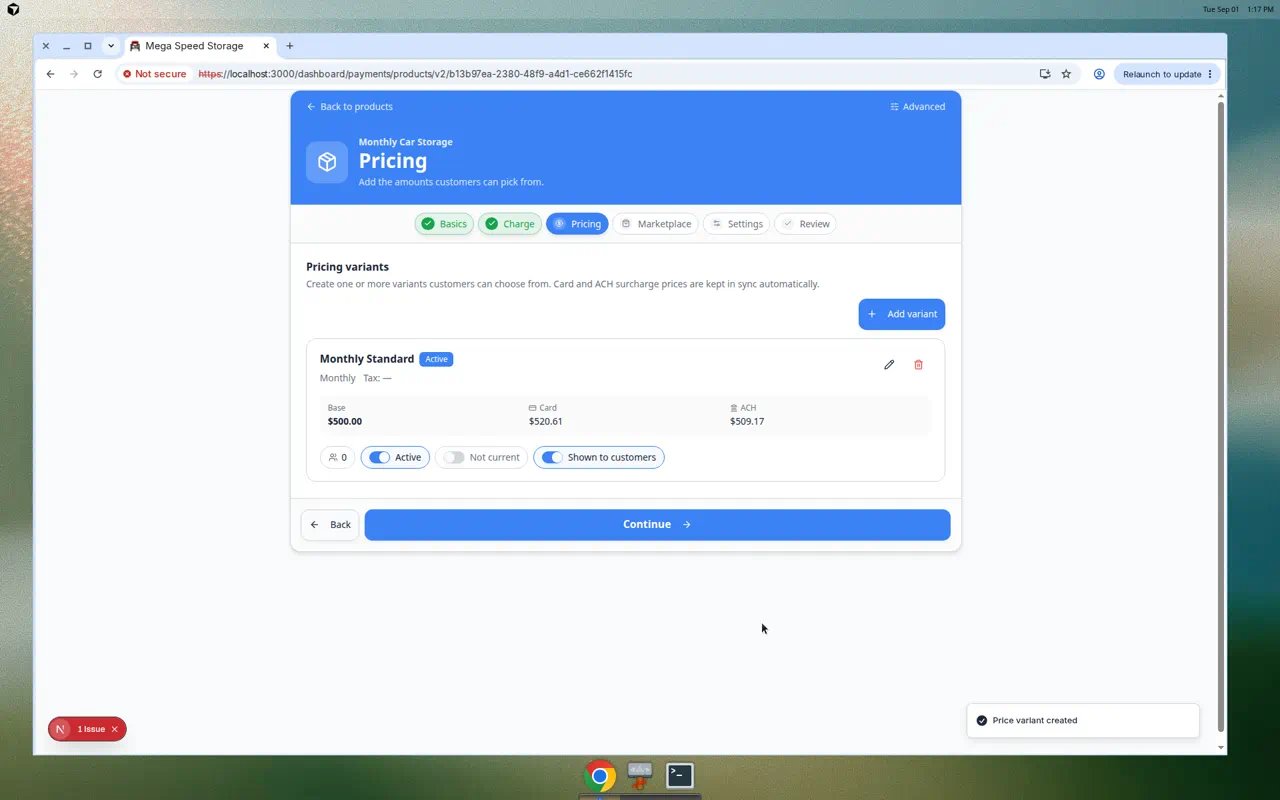Edit the Monthly Standard variant with pencil icon
This screenshot has width=1280, height=800.
click(889, 365)
